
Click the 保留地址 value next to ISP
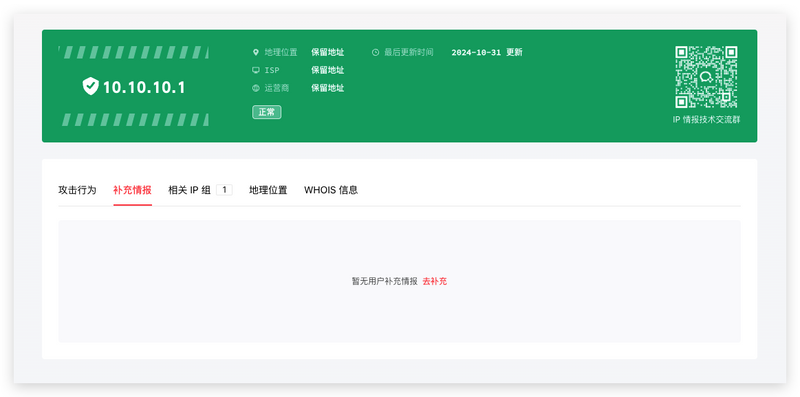click(328, 70)
